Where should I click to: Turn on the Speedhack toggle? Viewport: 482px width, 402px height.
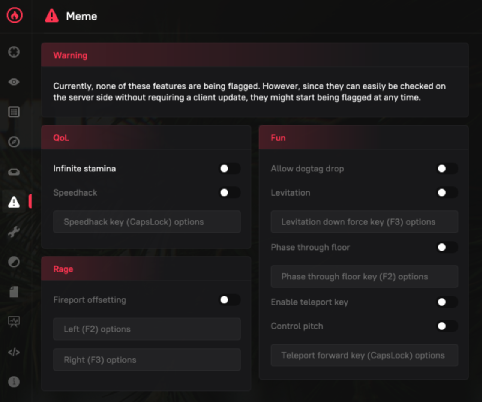229,193
